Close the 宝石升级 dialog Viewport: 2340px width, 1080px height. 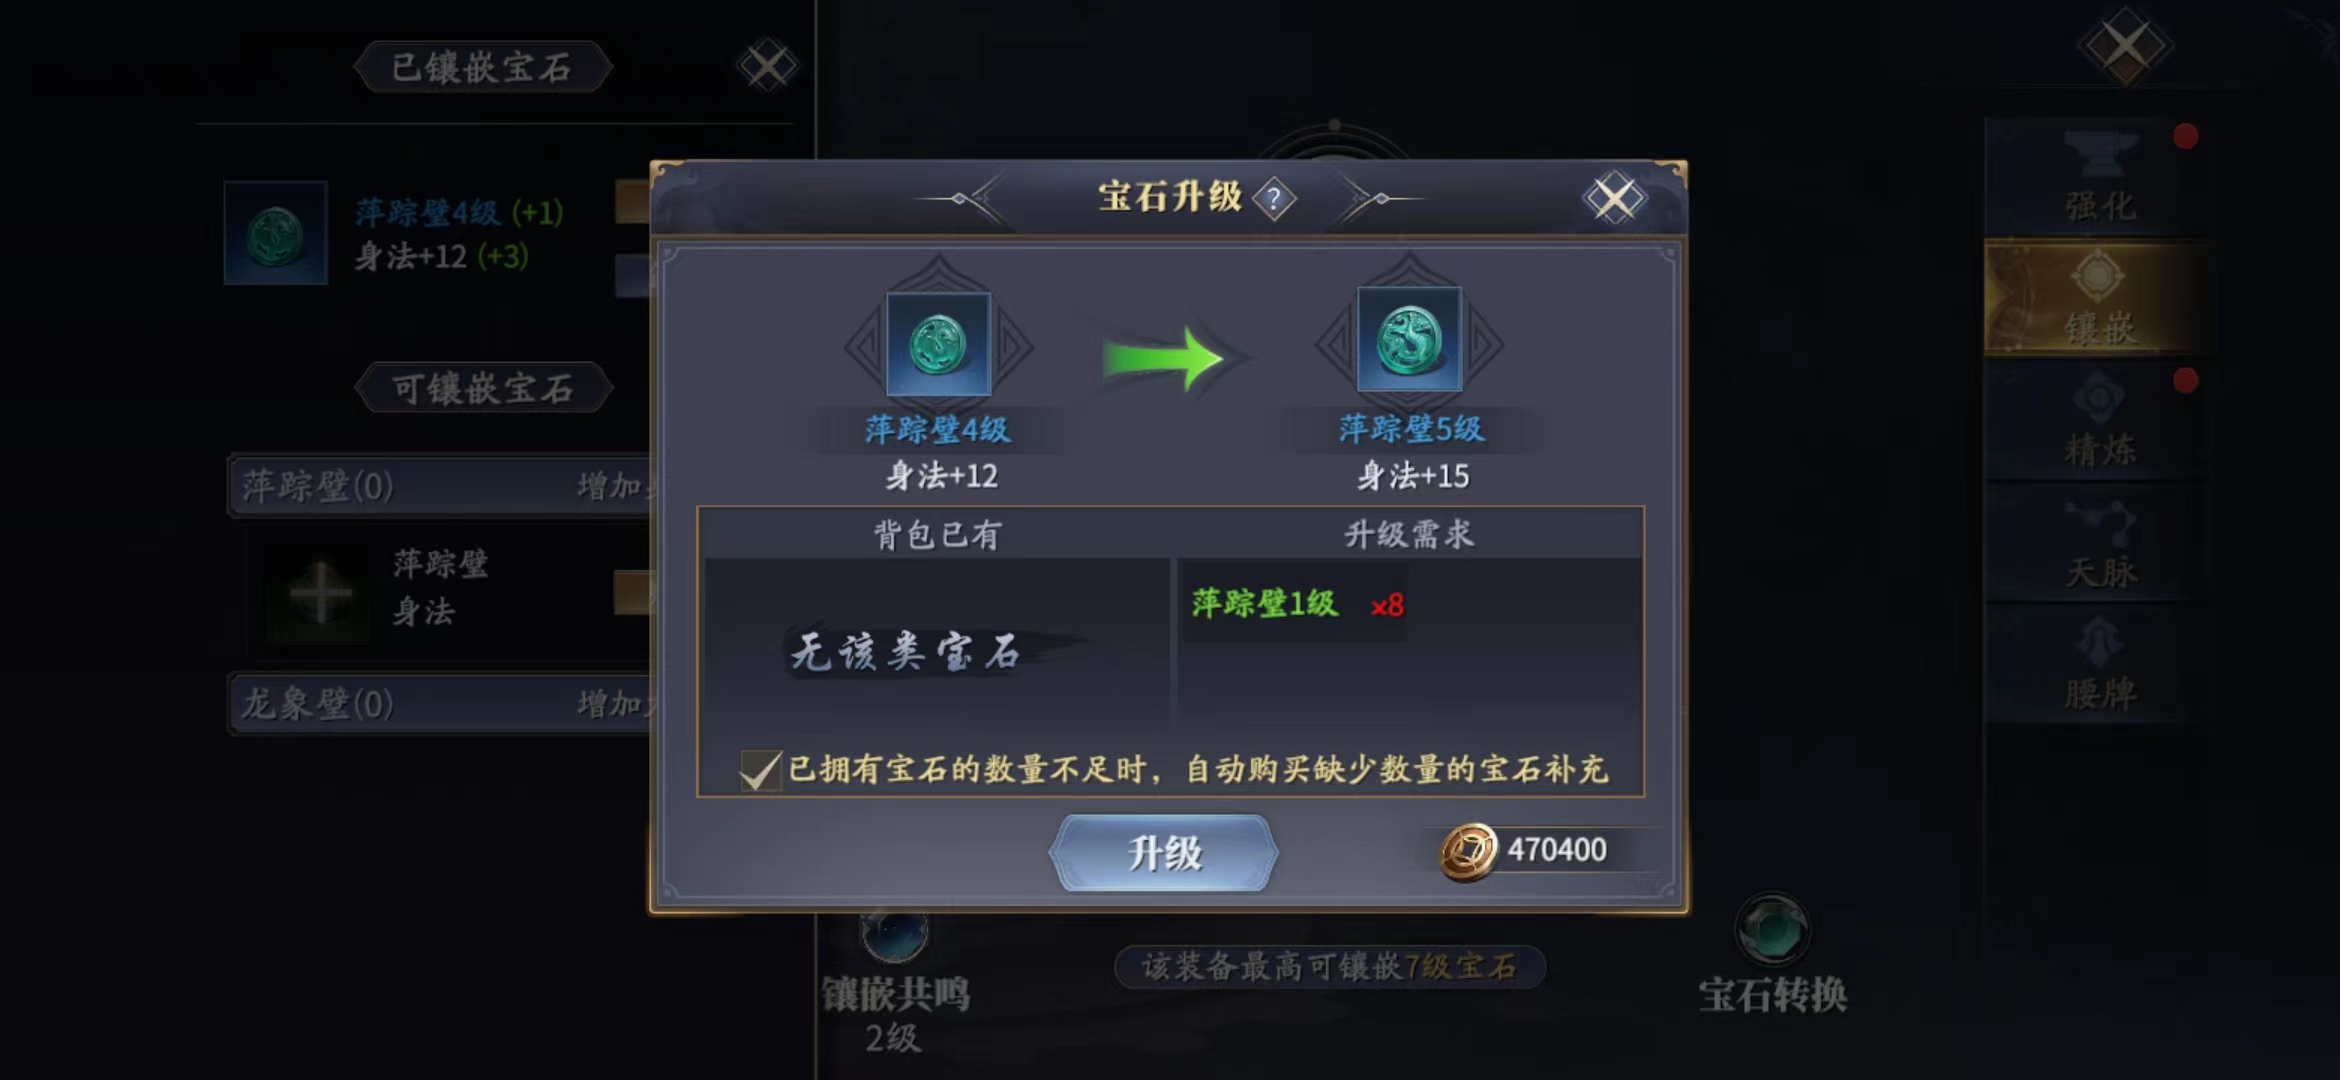point(1614,198)
